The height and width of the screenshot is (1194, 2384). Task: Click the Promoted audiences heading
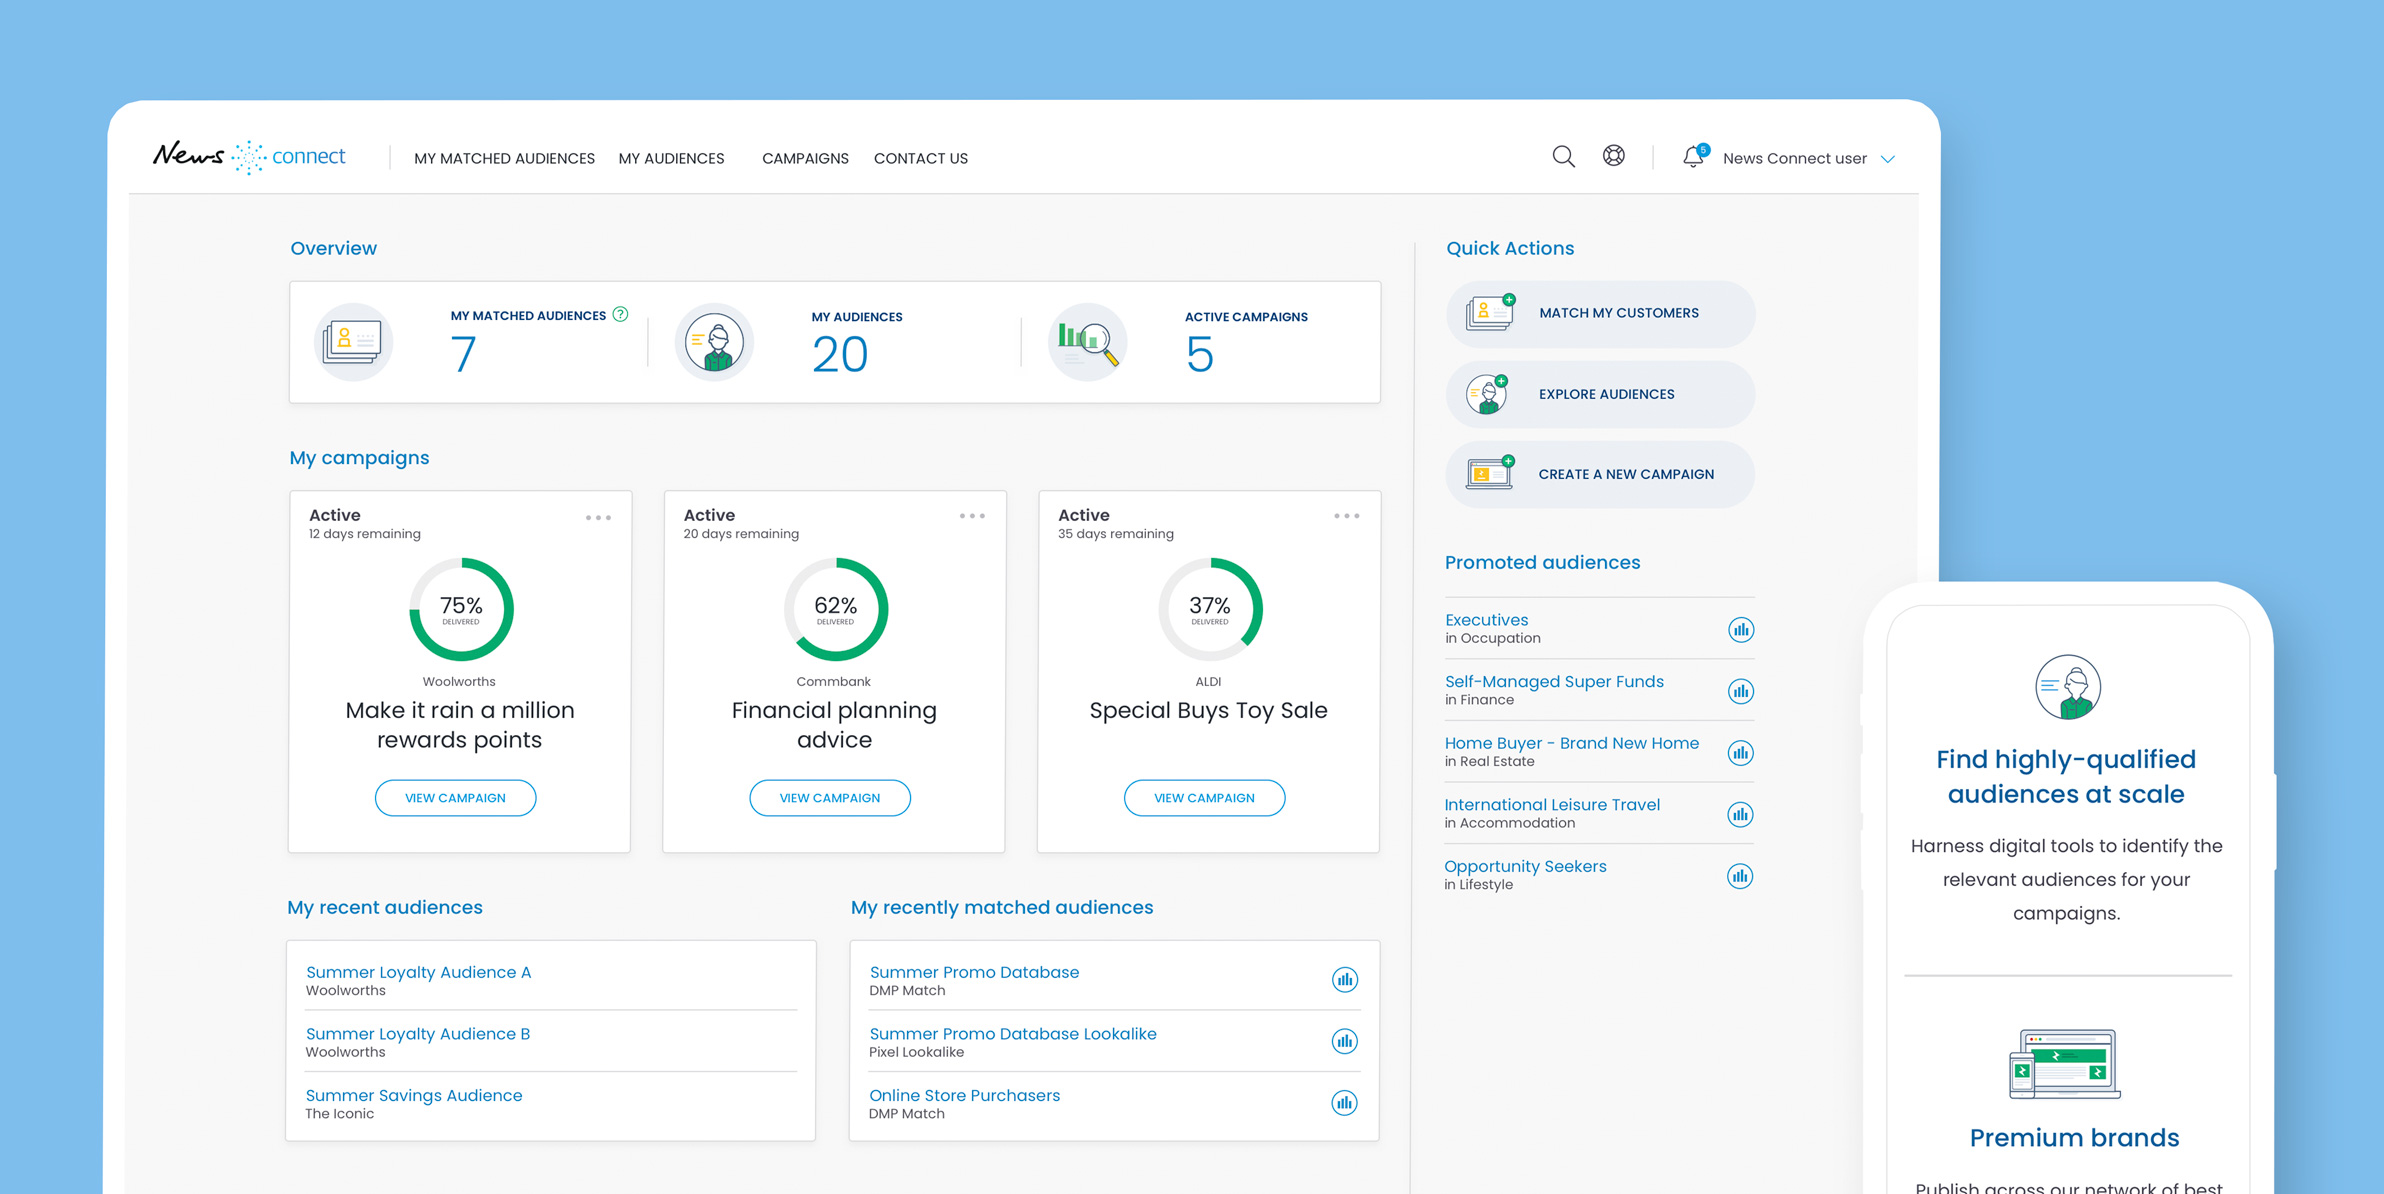[x=1542, y=562]
